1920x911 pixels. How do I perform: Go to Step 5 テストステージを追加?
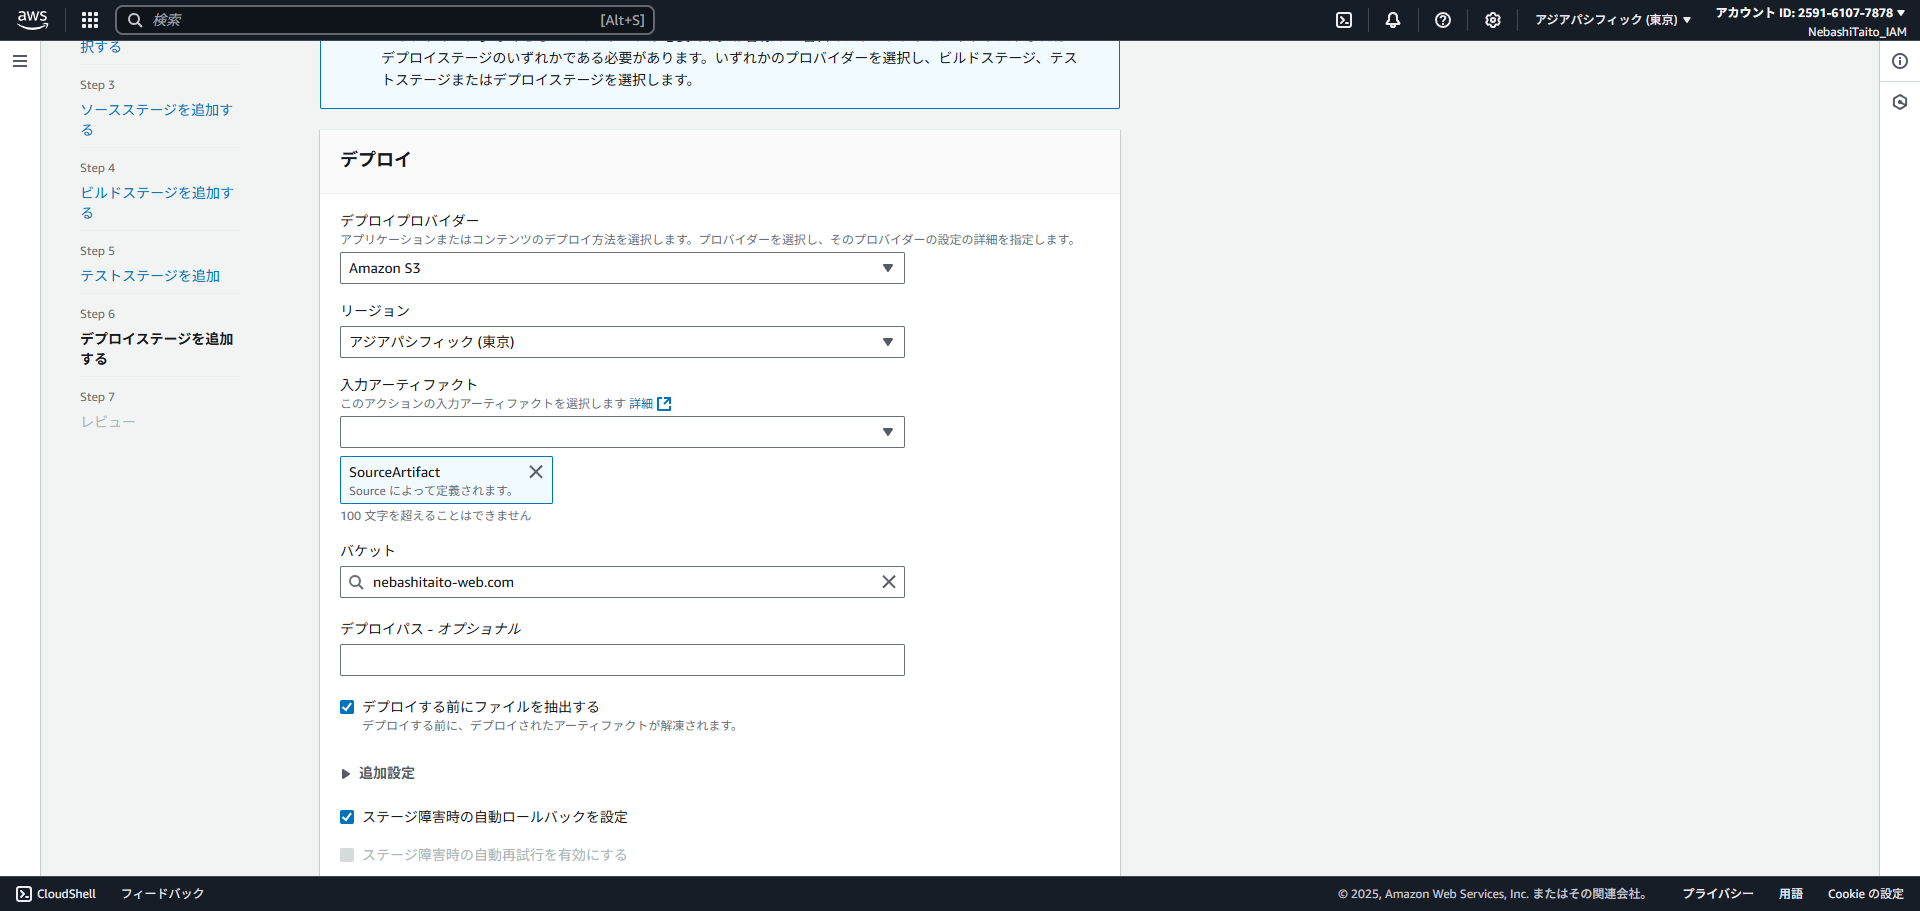click(x=150, y=276)
